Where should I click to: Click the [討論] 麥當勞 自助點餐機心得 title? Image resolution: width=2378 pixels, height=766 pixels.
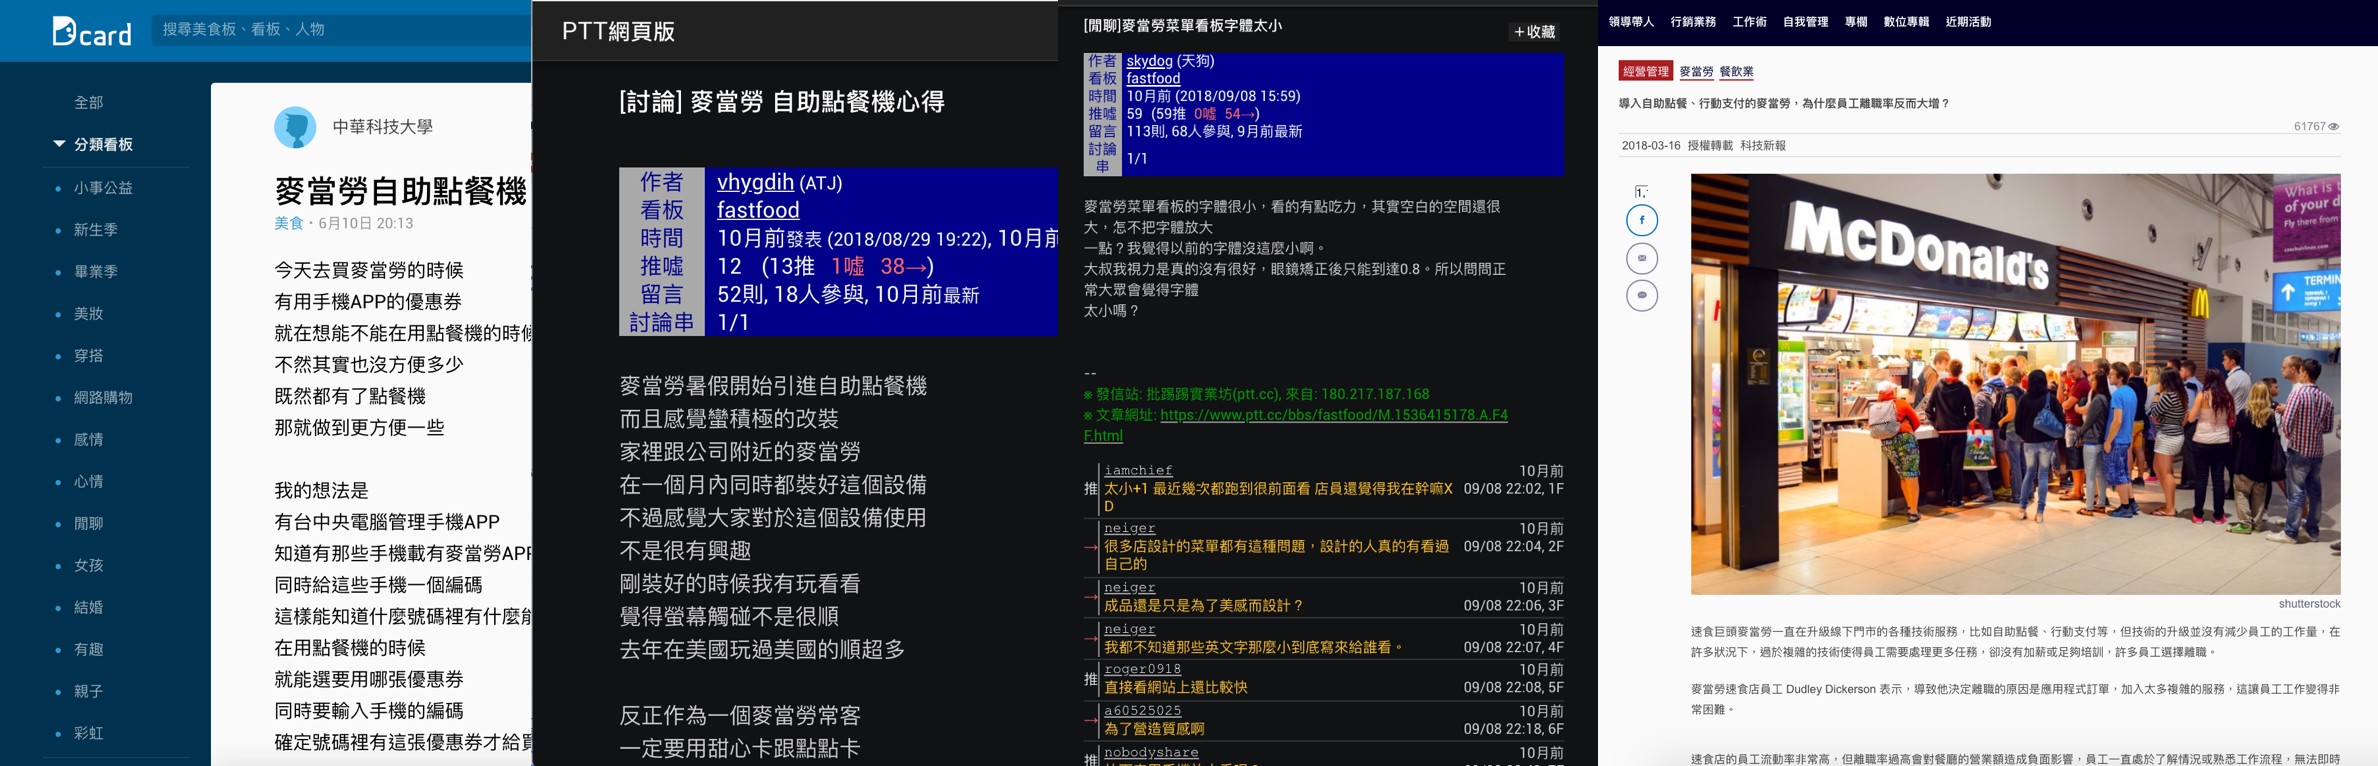(x=782, y=102)
